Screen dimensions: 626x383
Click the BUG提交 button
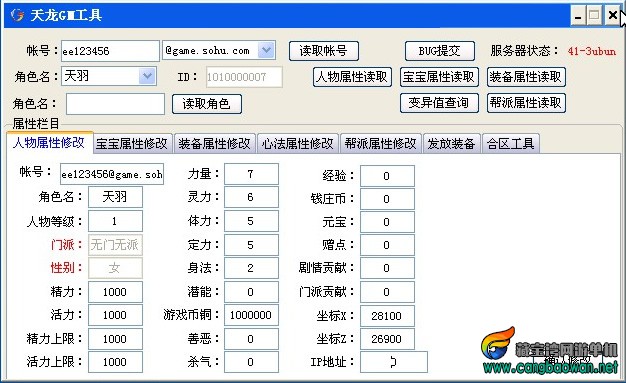[440, 51]
